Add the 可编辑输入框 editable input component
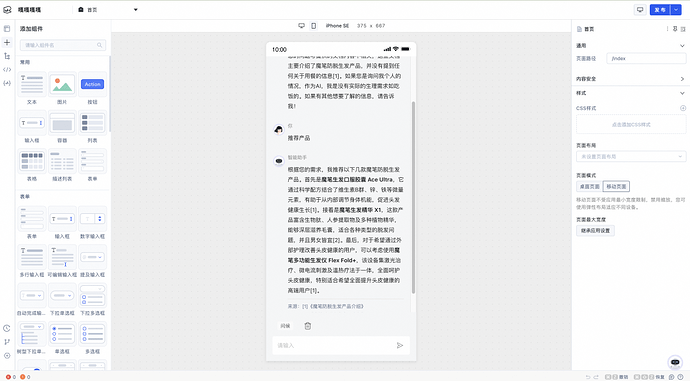This screenshot has width=690, height=381. point(62,262)
